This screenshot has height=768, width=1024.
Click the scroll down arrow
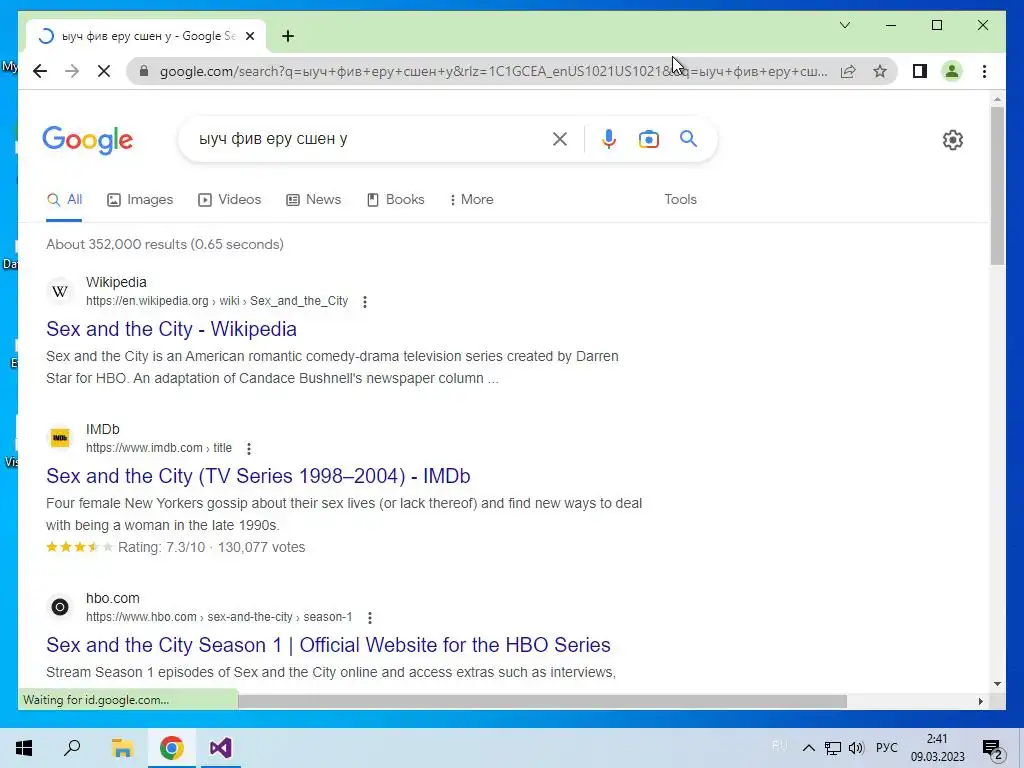tap(997, 684)
